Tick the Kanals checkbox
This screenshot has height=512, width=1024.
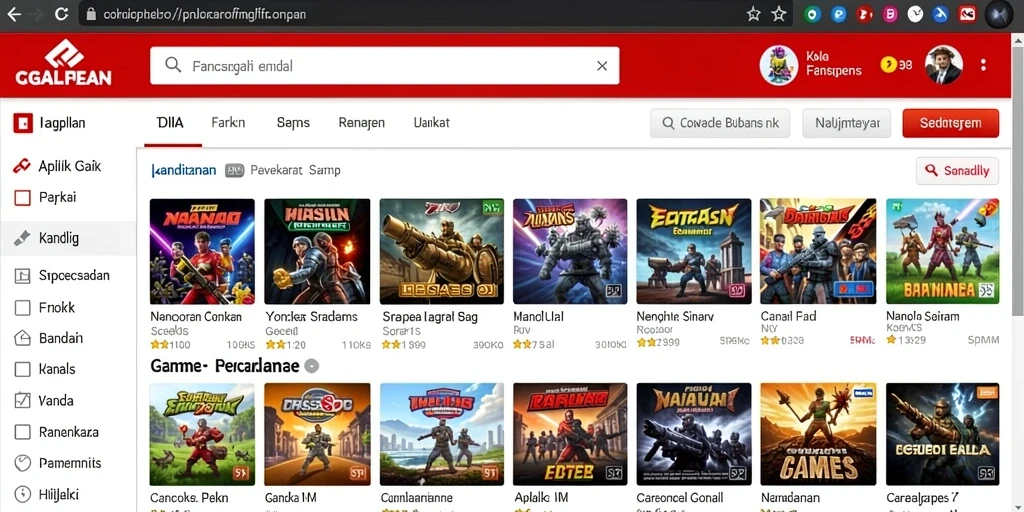22,369
